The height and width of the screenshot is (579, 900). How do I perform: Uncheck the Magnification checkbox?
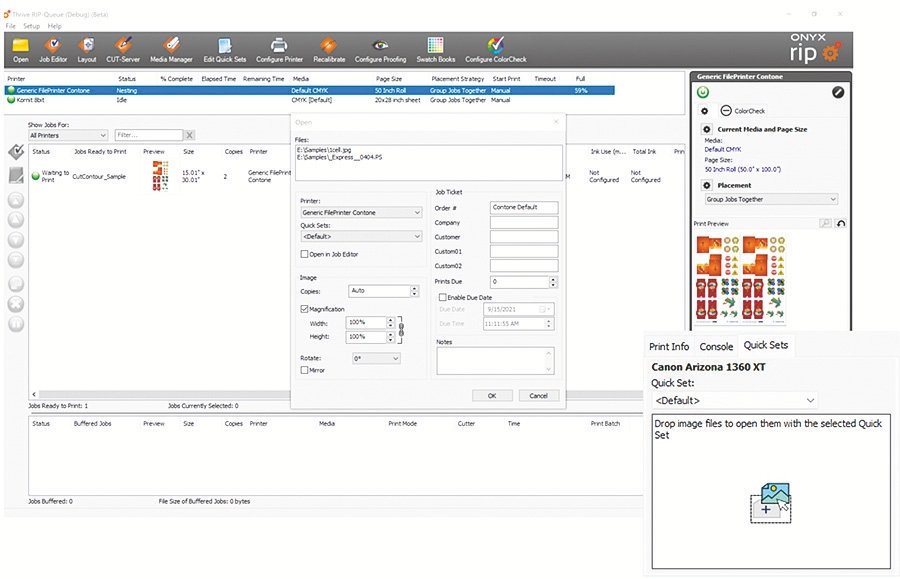tap(306, 309)
